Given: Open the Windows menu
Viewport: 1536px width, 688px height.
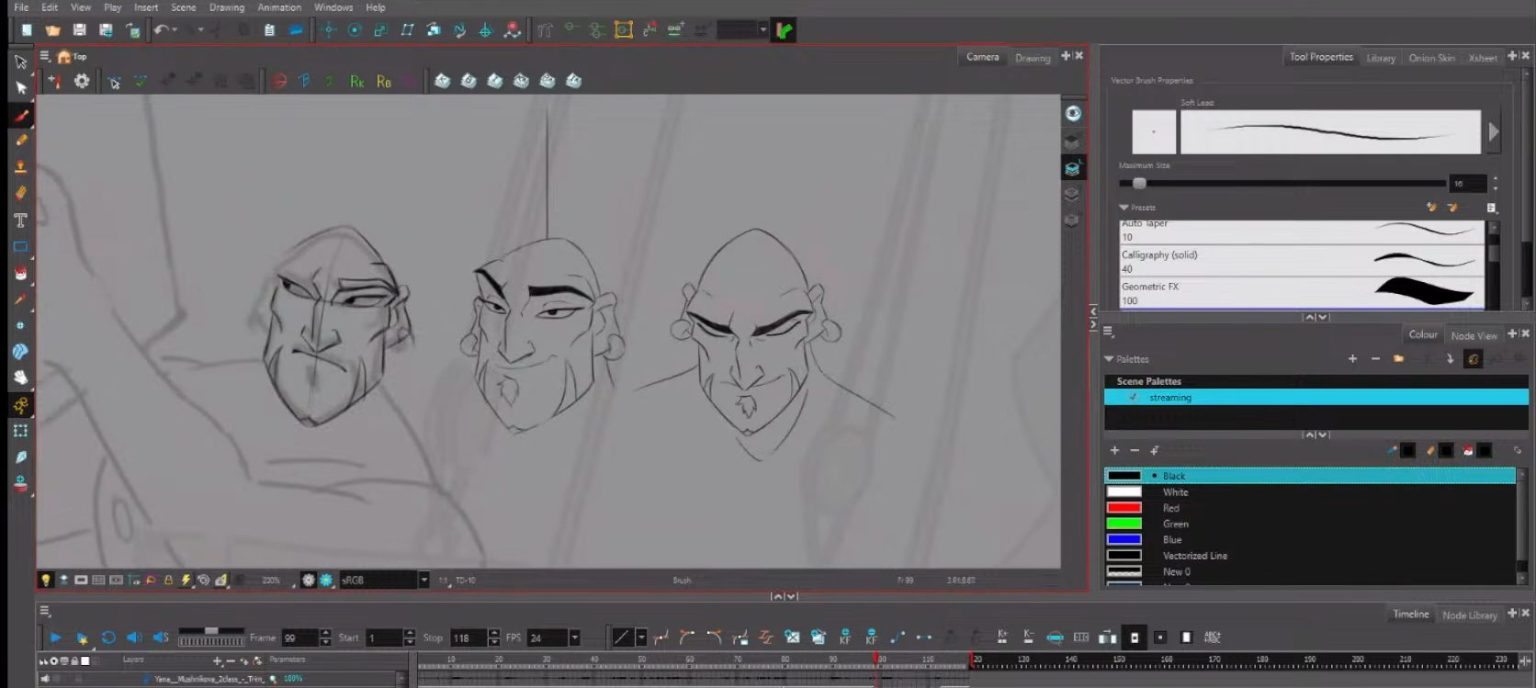Looking at the screenshot, I should coord(333,7).
